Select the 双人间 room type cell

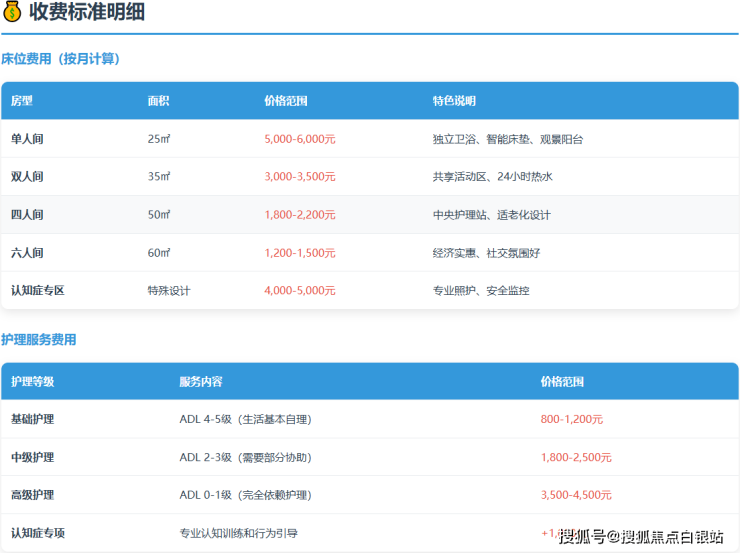pos(28,177)
